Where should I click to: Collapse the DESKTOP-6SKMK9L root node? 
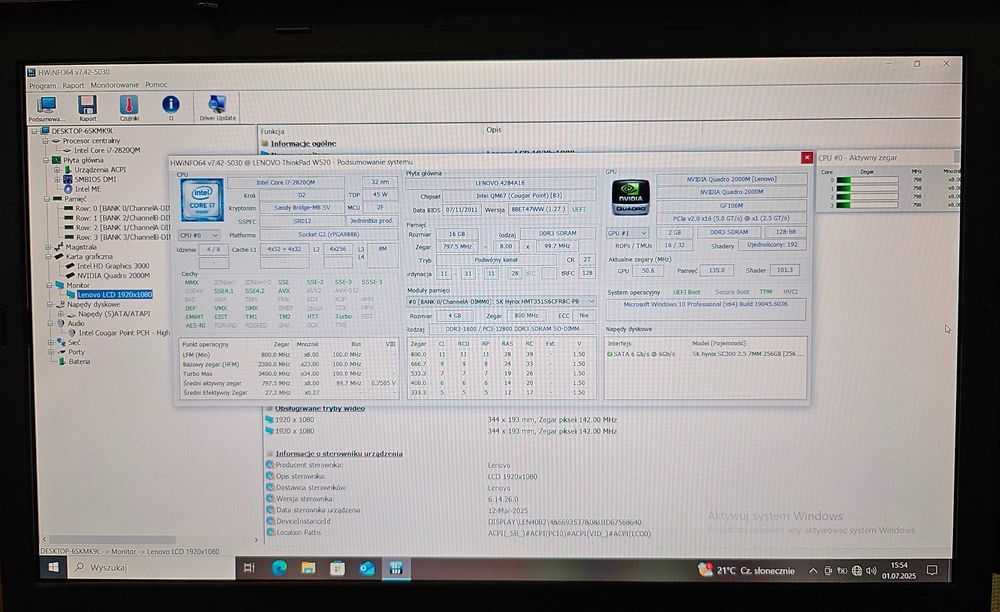[x=35, y=131]
